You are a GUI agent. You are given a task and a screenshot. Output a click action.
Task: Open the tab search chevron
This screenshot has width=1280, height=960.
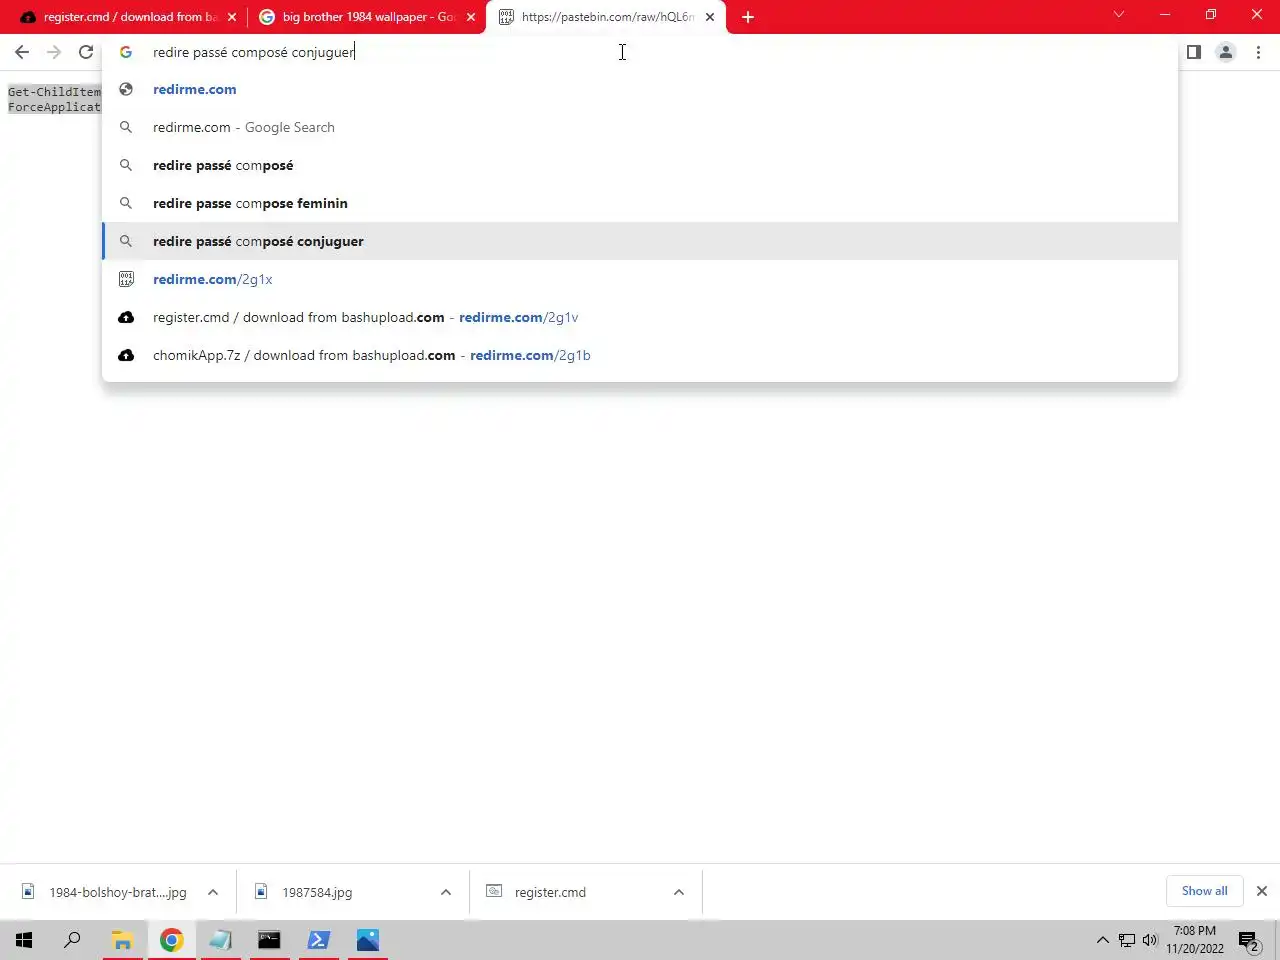(1119, 14)
